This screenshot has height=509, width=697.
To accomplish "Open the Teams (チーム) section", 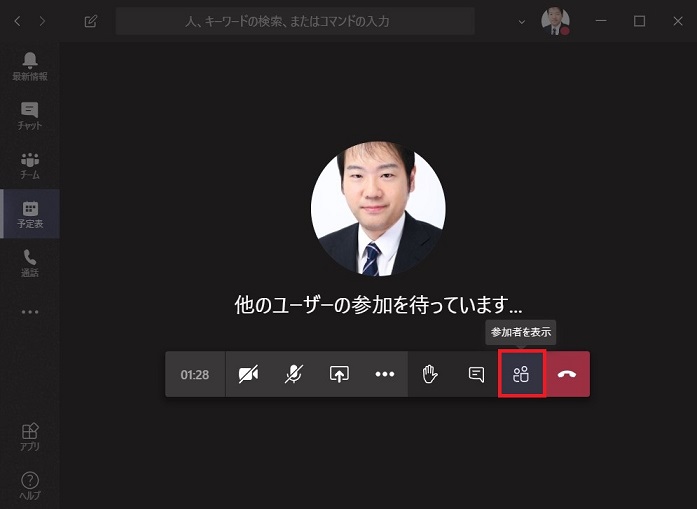I will (30, 165).
